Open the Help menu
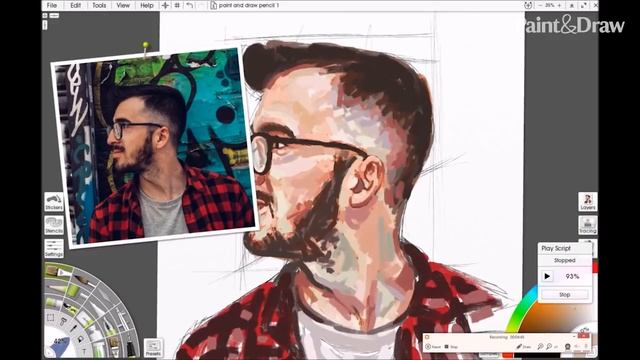The image size is (640, 360). [147, 5]
